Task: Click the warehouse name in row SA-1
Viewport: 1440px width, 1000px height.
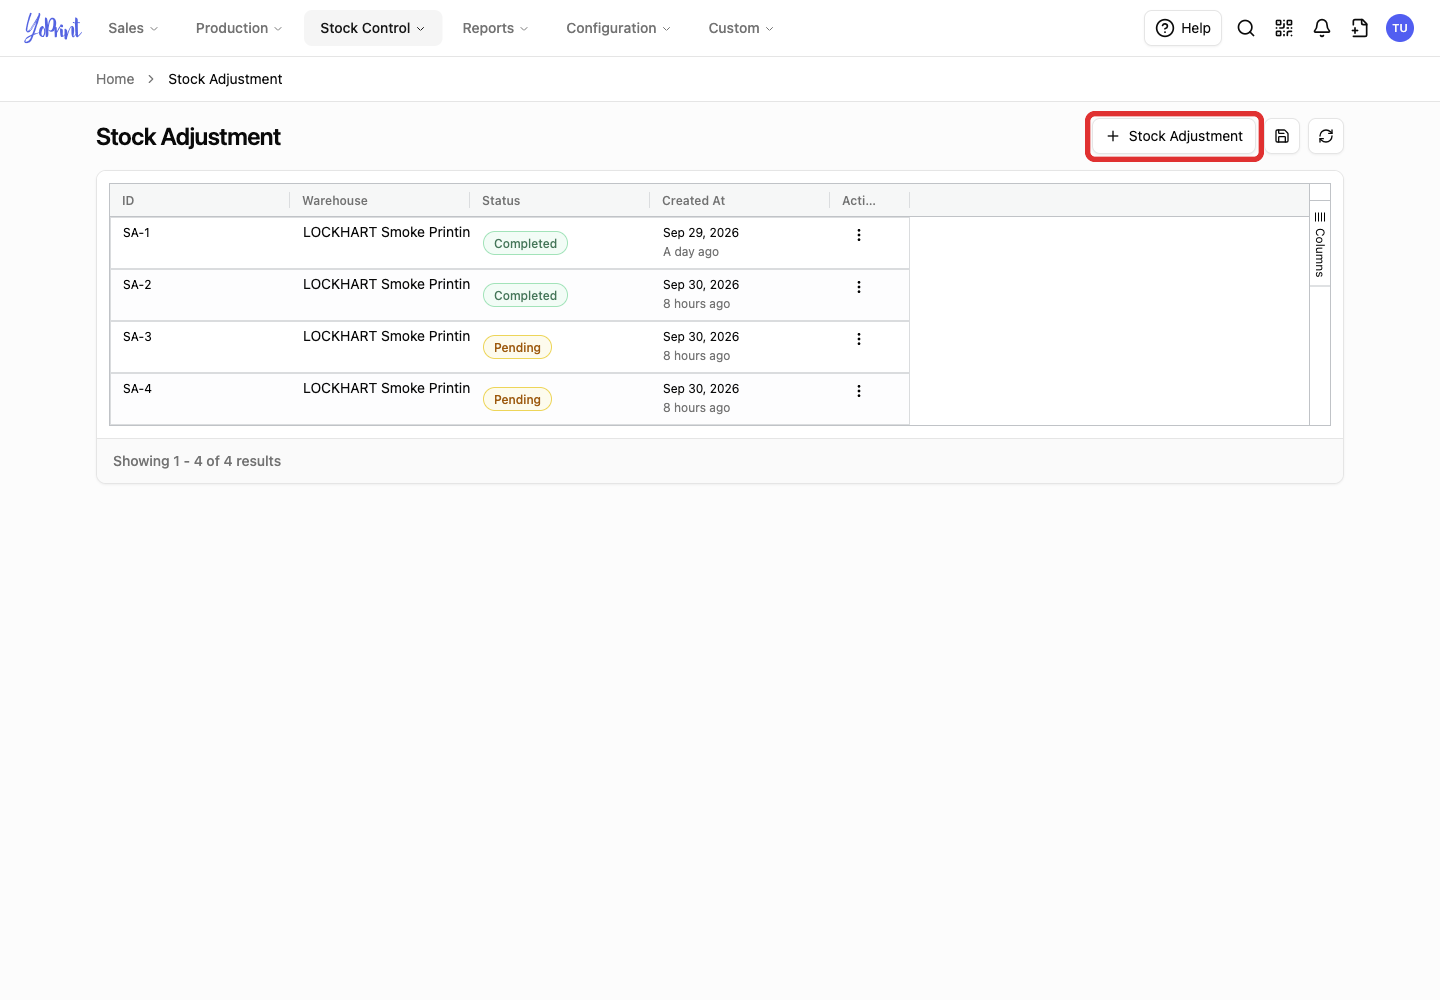Action: coord(386,232)
